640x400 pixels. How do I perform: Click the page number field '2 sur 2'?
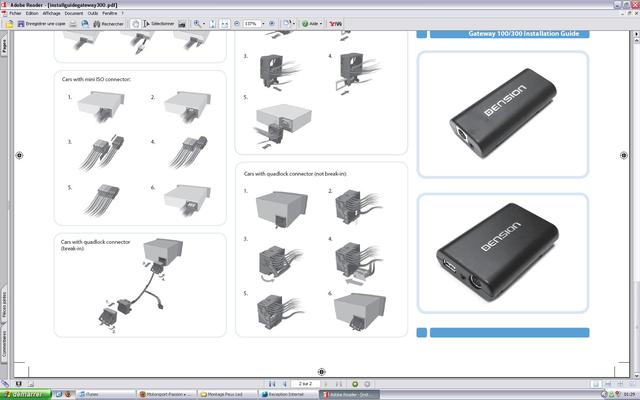(305, 384)
